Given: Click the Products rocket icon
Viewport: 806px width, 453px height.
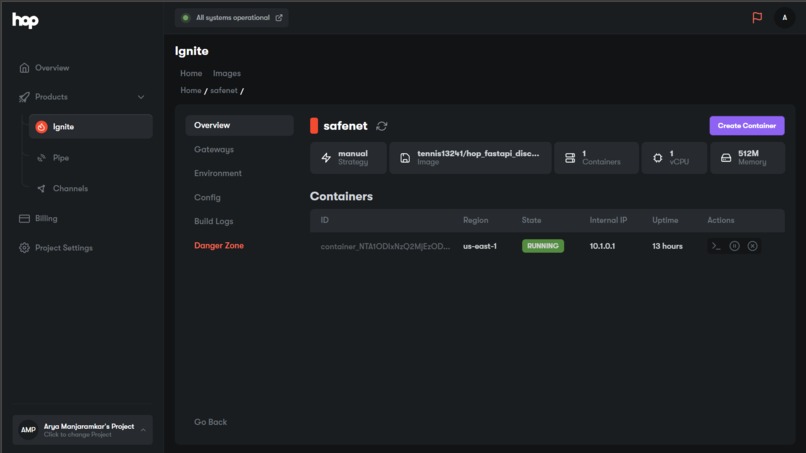Looking at the screenshot, I should tap(24, 97).
